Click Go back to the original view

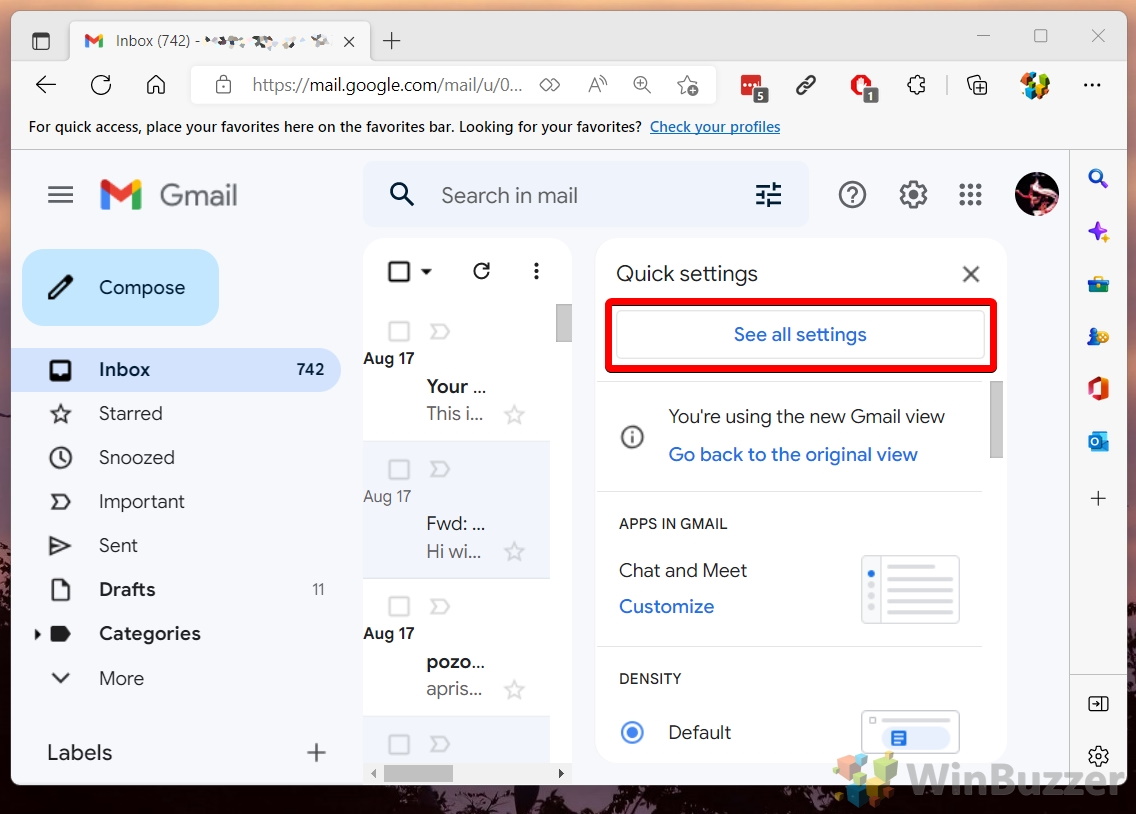(x=793, y=455)
